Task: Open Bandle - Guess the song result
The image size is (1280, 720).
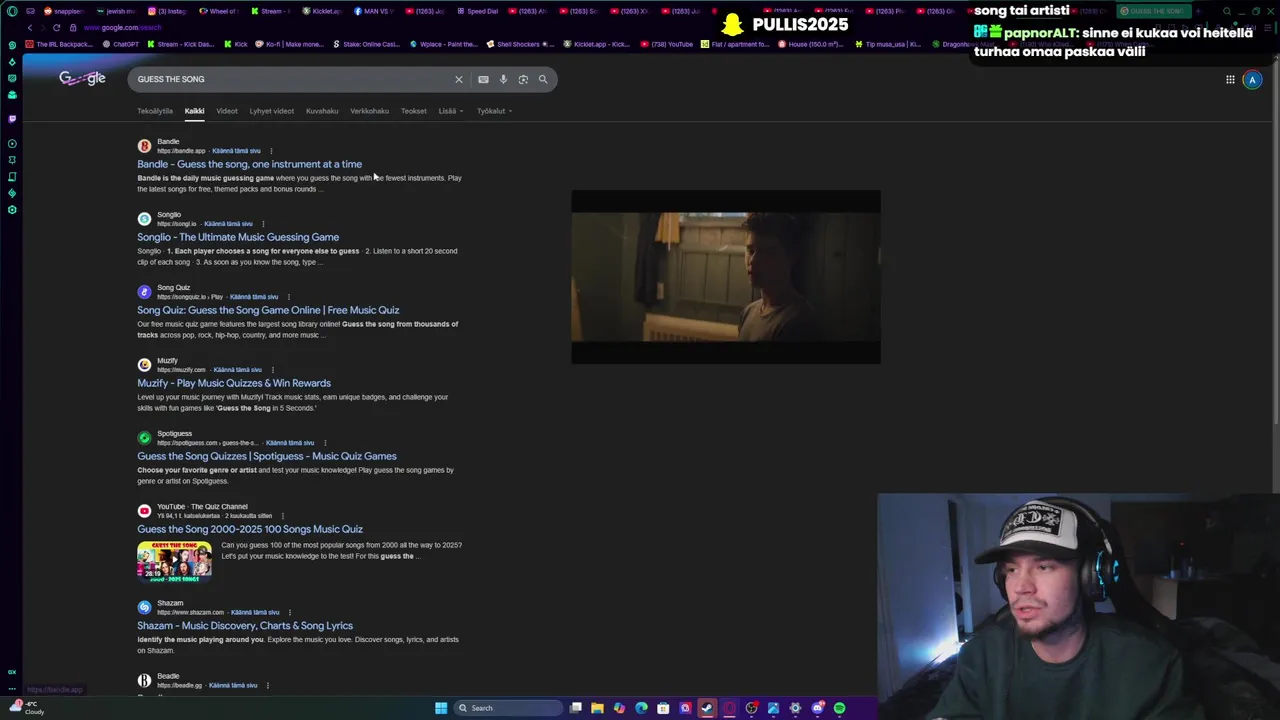Action: 250,164
